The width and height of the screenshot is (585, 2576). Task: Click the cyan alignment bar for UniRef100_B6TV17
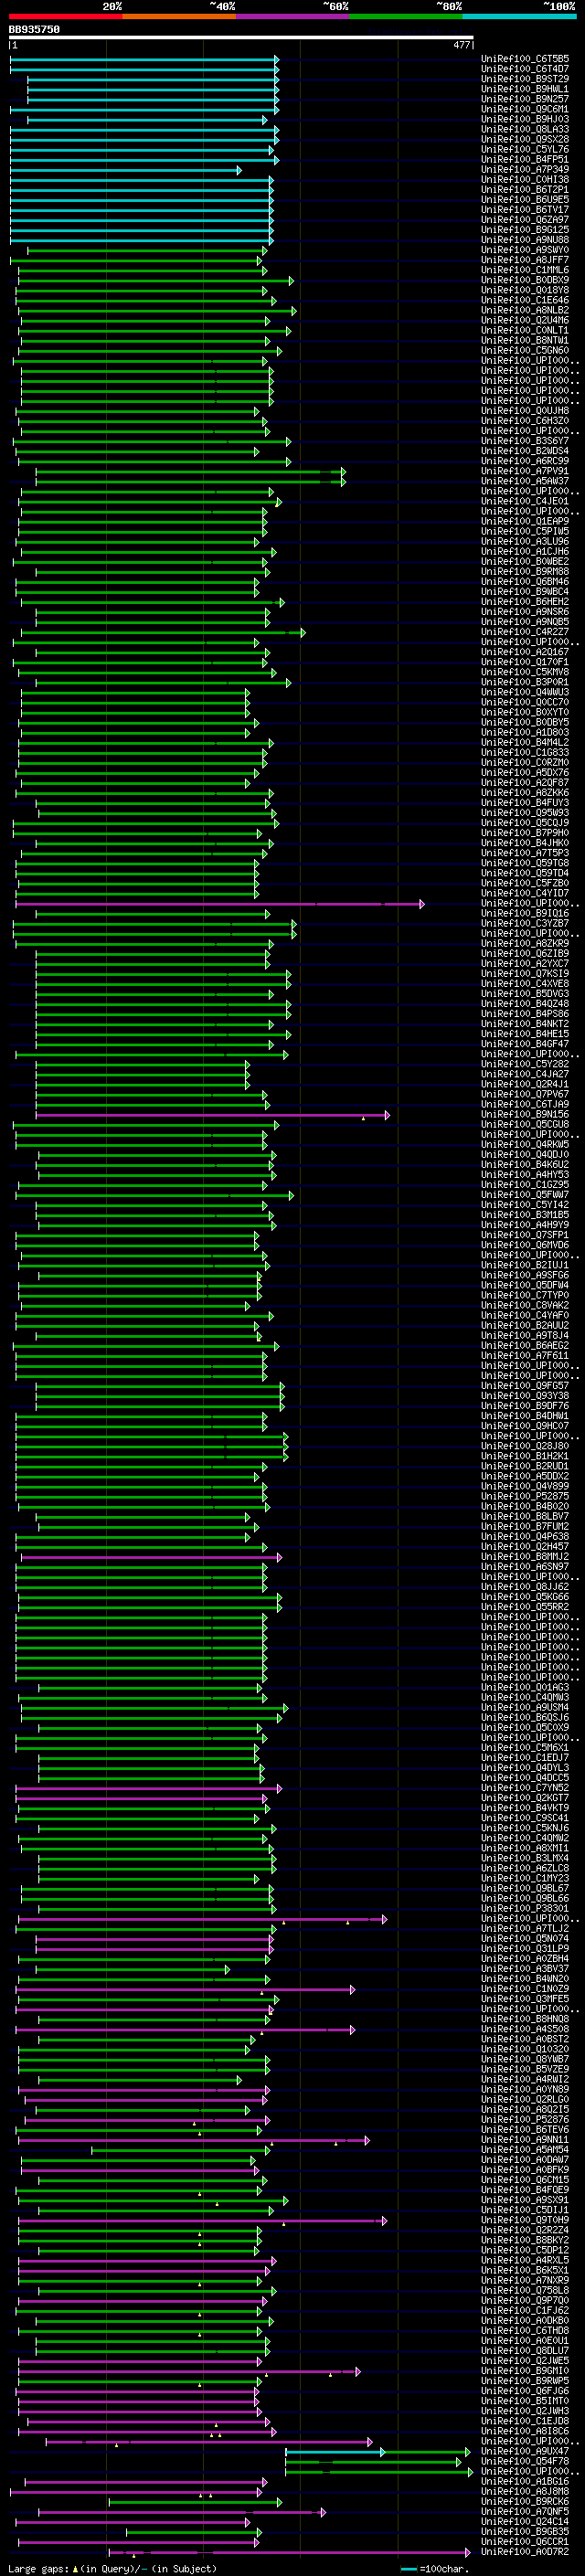pyautogui.click(x=142, y=210)
